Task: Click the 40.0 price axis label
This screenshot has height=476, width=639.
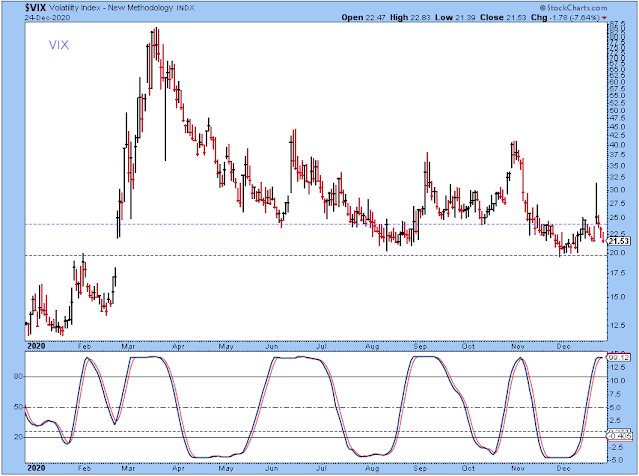Action: 617,145
